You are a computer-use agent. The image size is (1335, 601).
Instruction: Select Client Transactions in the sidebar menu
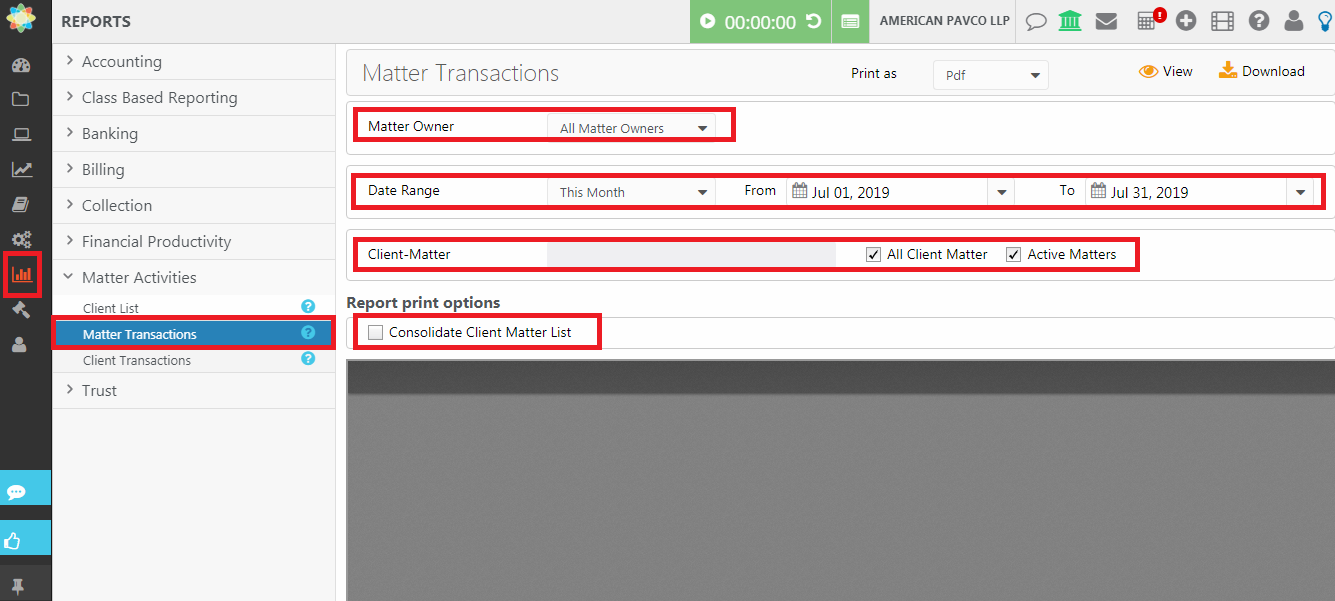click(140, 360)
